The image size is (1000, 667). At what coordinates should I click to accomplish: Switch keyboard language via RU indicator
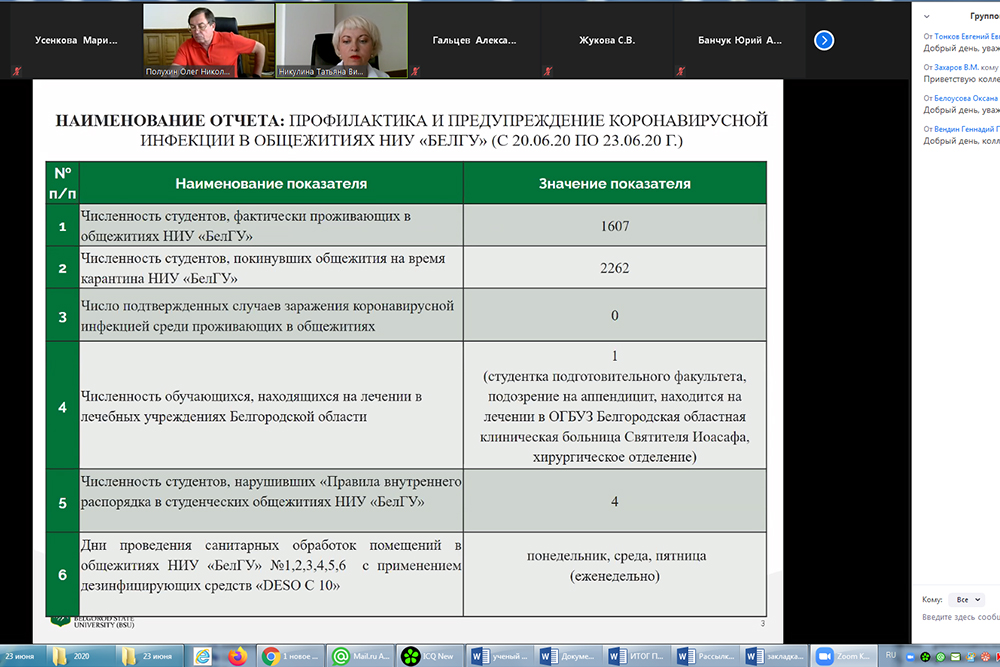(x=891, y=656)
